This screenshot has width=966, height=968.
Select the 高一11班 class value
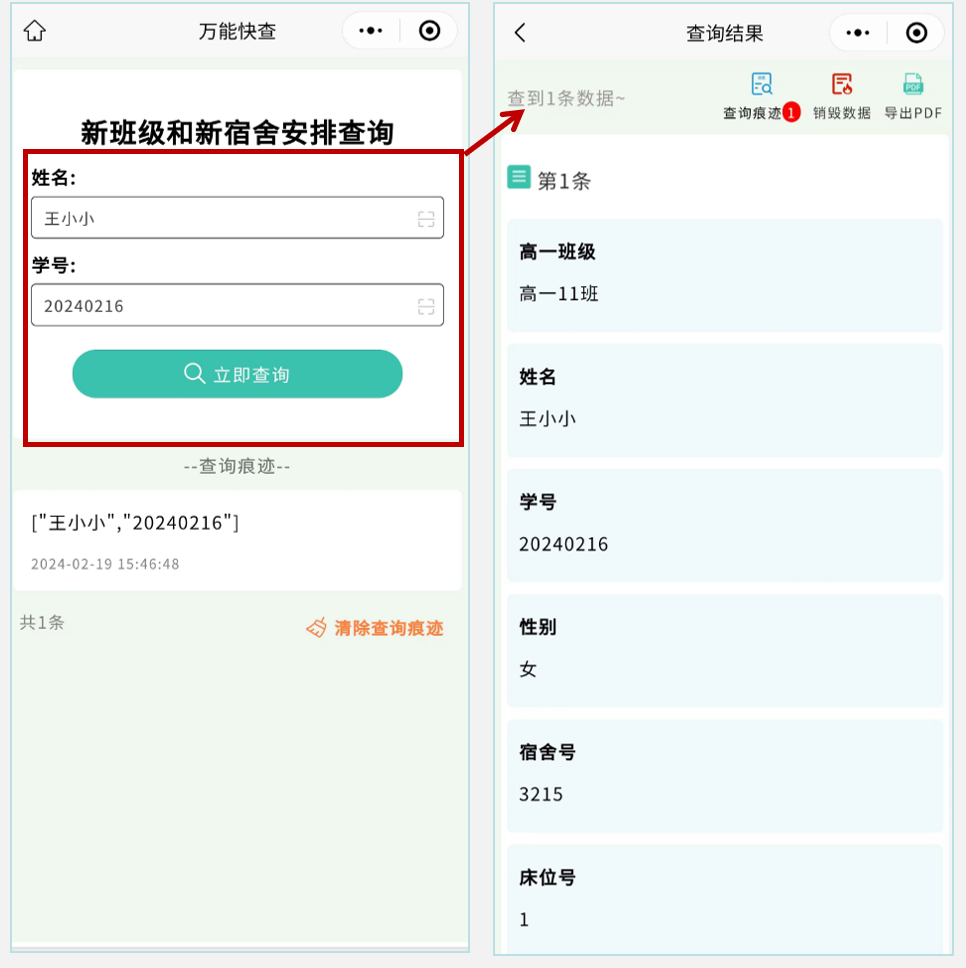coord(559,293)
